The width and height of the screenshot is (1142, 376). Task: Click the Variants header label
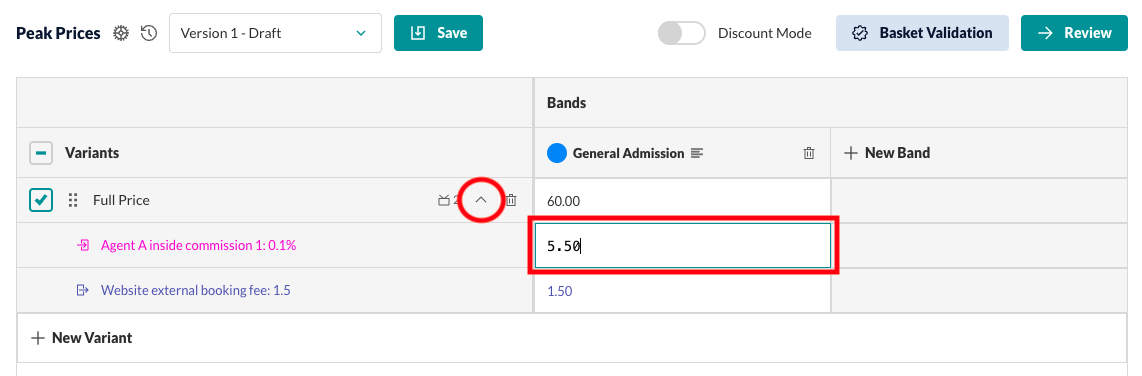(92, 153)
